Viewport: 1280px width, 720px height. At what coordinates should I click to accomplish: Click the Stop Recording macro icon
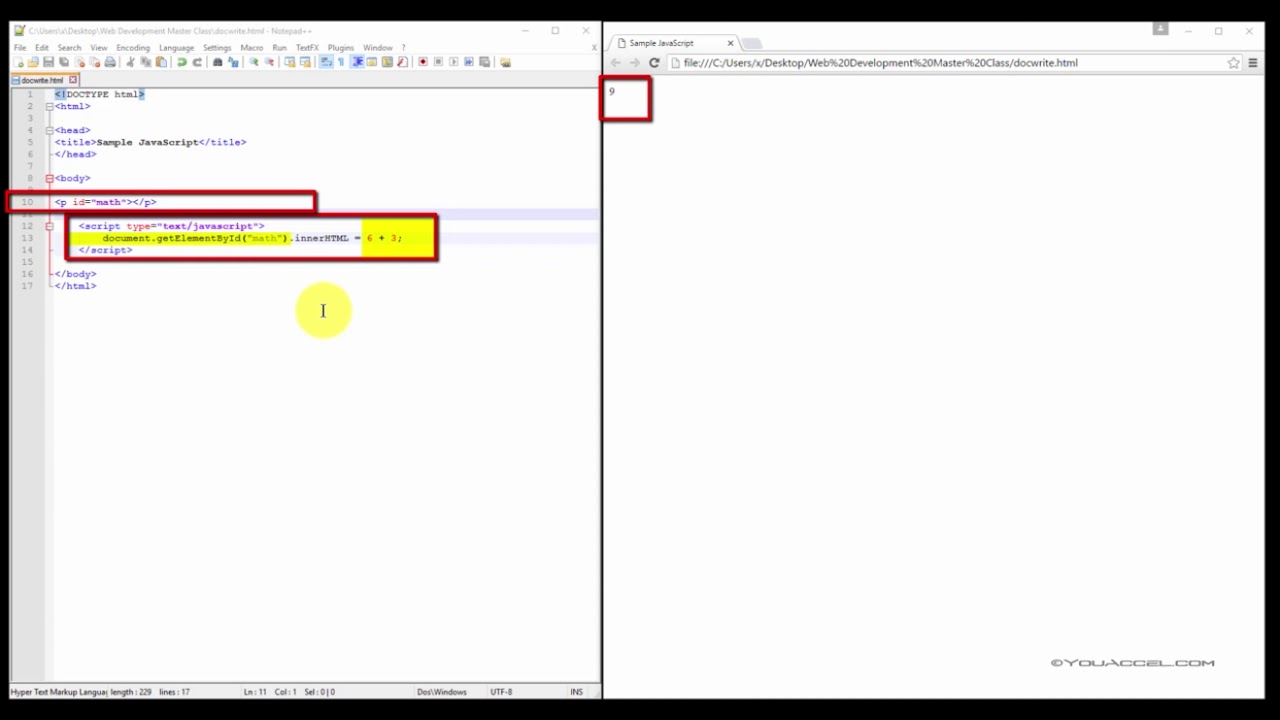point(438,62)
